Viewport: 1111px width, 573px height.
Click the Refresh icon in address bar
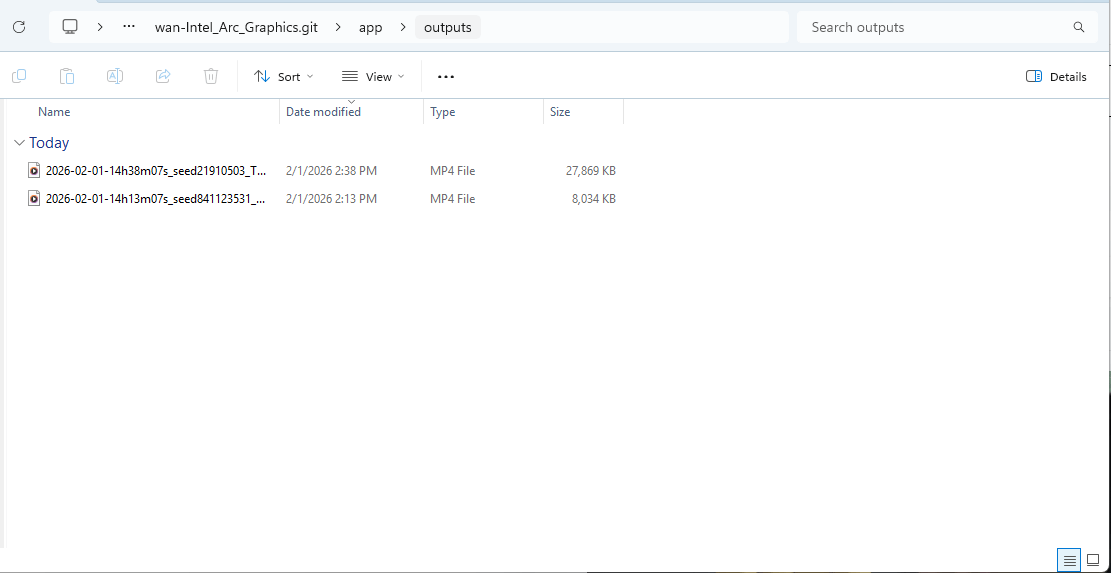[19, 27]
